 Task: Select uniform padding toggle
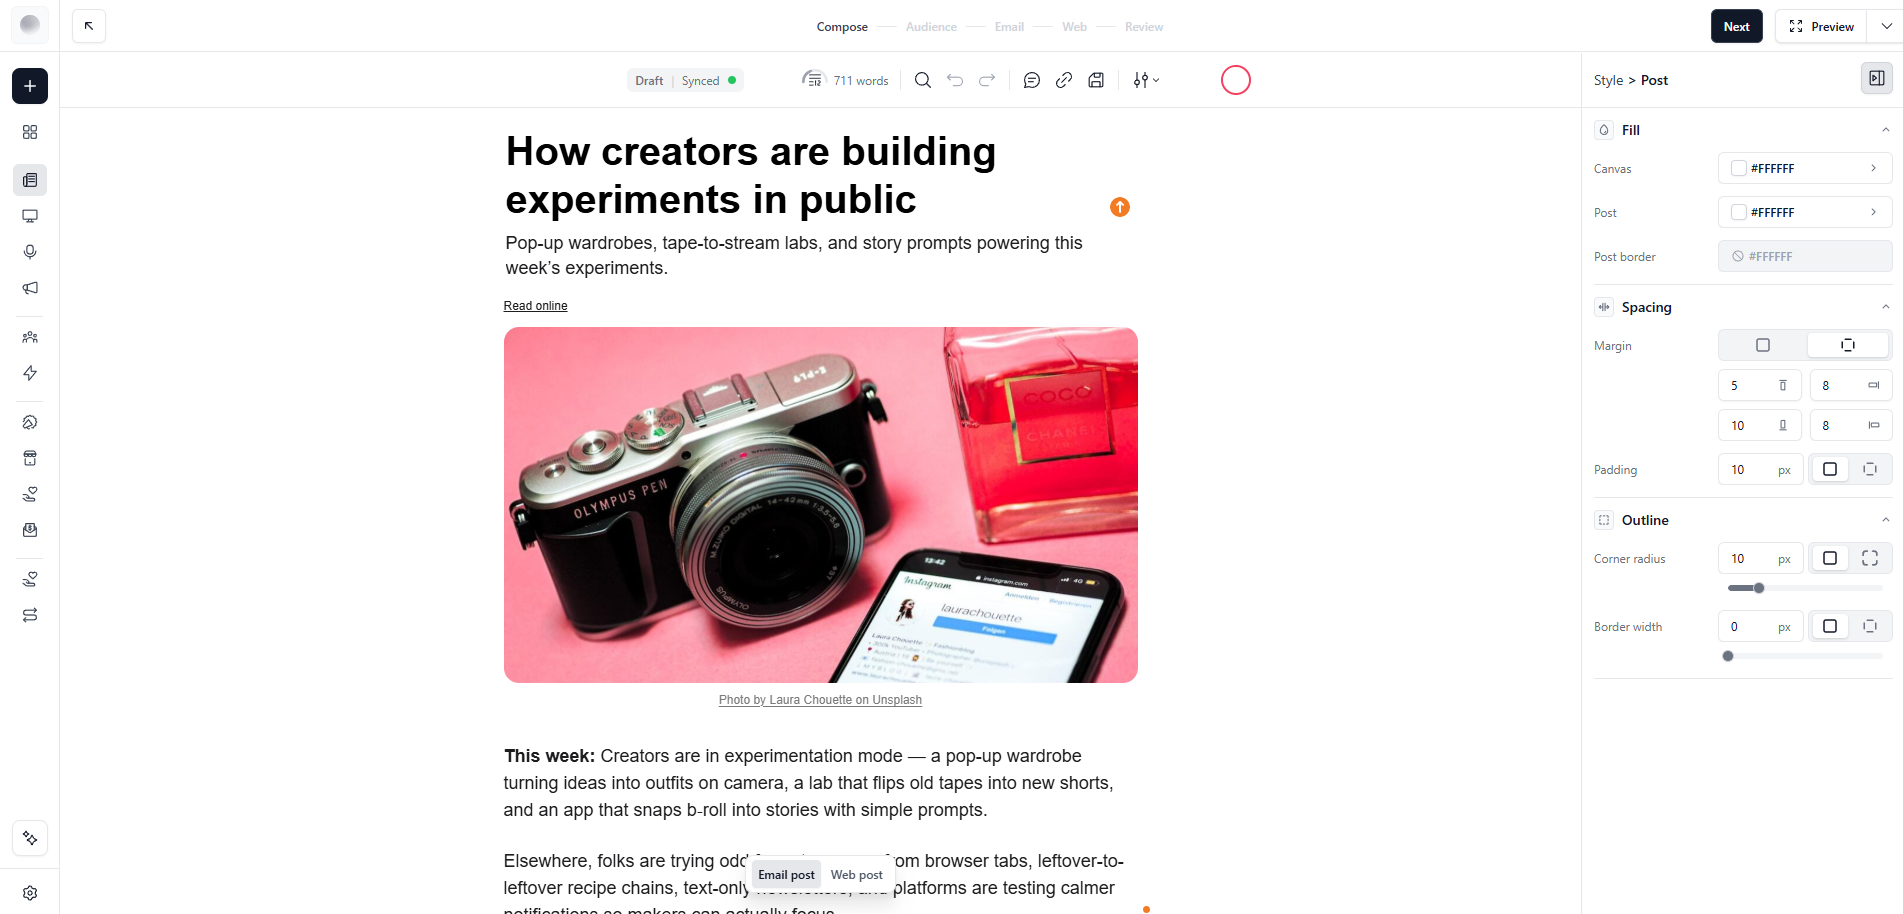point(1830,469)
